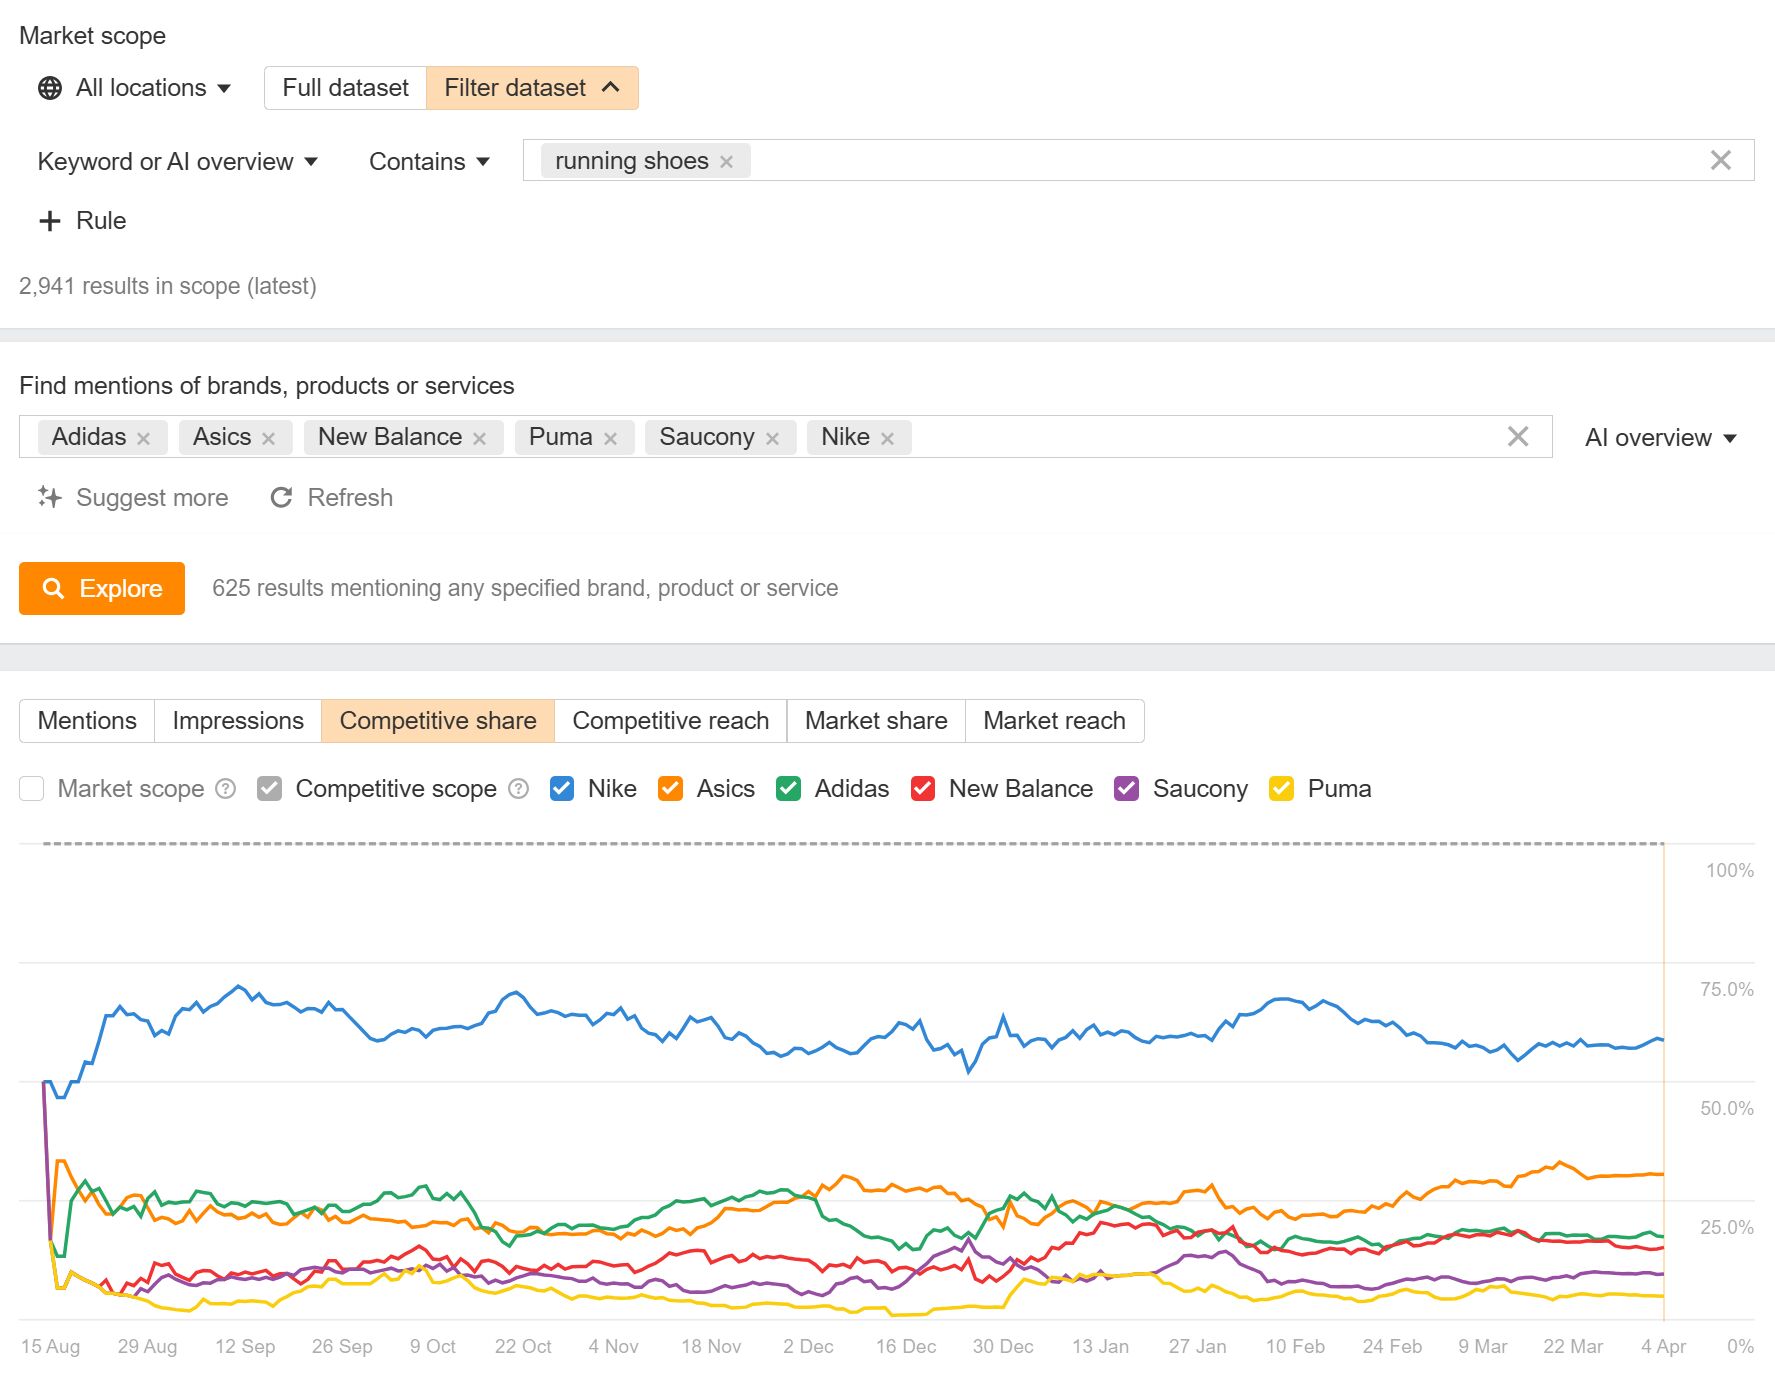Open the All locations dropdown

(135, 88)
